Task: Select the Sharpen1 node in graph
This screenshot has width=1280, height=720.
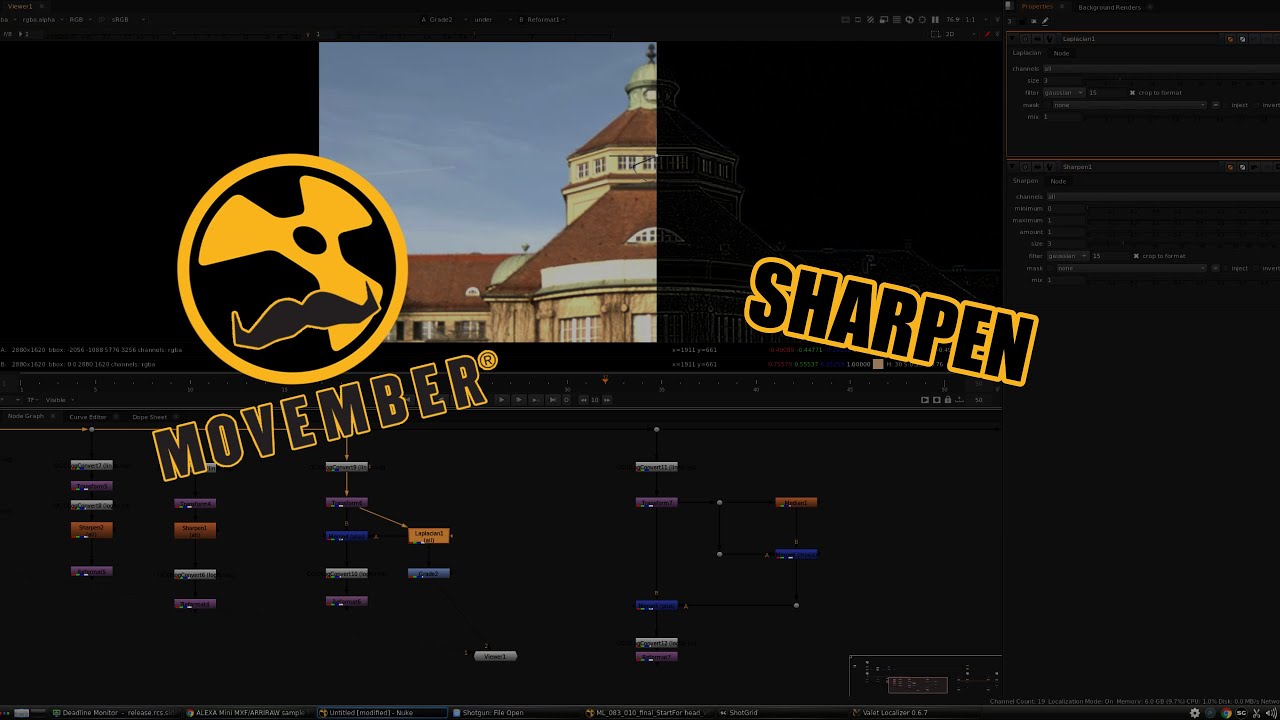Action: click(x=195, y=530)
